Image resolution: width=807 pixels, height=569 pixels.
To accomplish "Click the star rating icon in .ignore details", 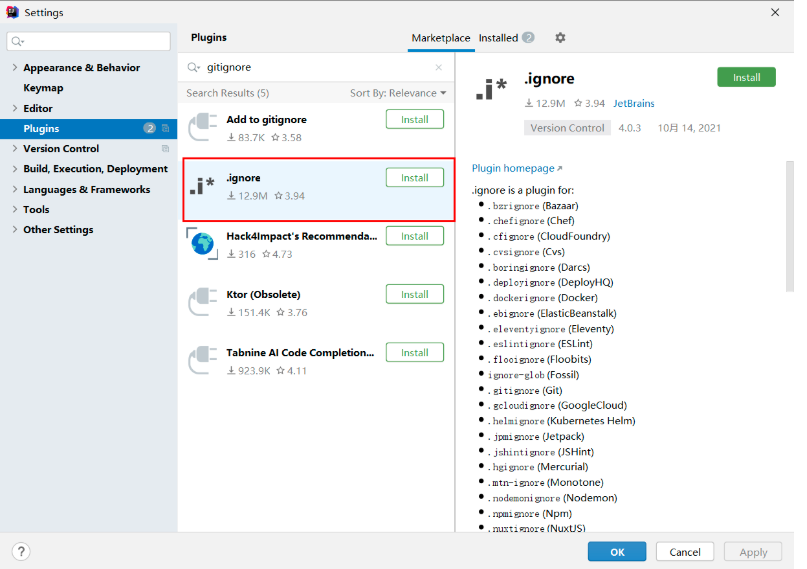I will (578, 103).
